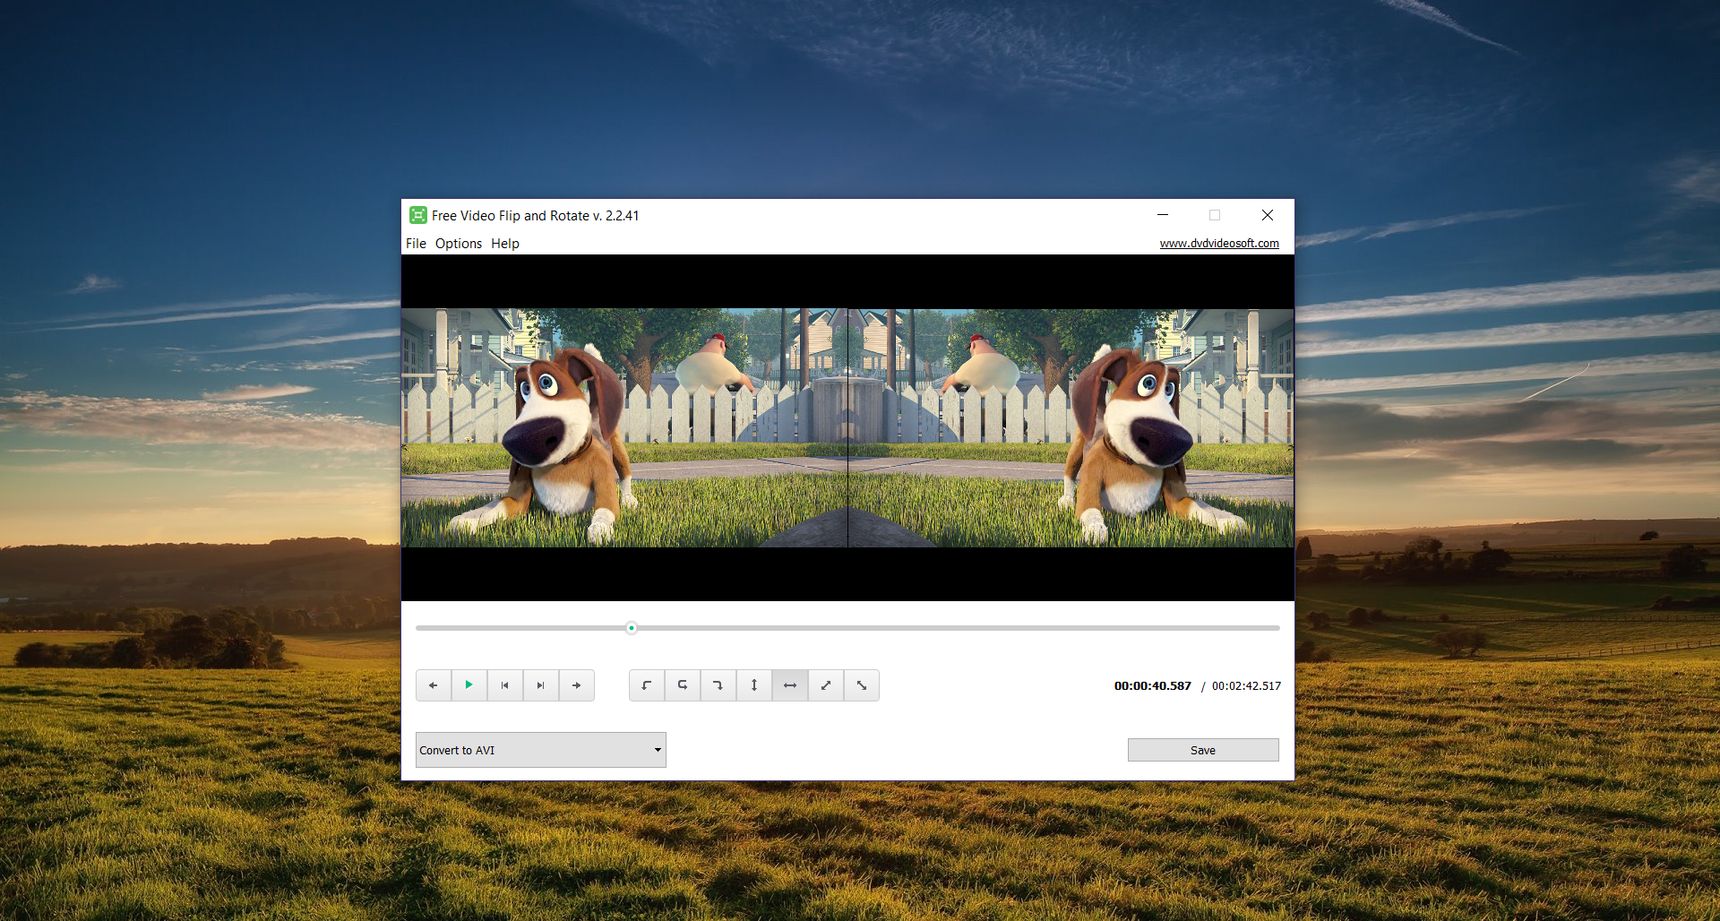Rotate video 90 degrees clockwise
Image resolution: width=1720 pixels, height=921 pixels.
pyautogui.click(x=718, y=685)
